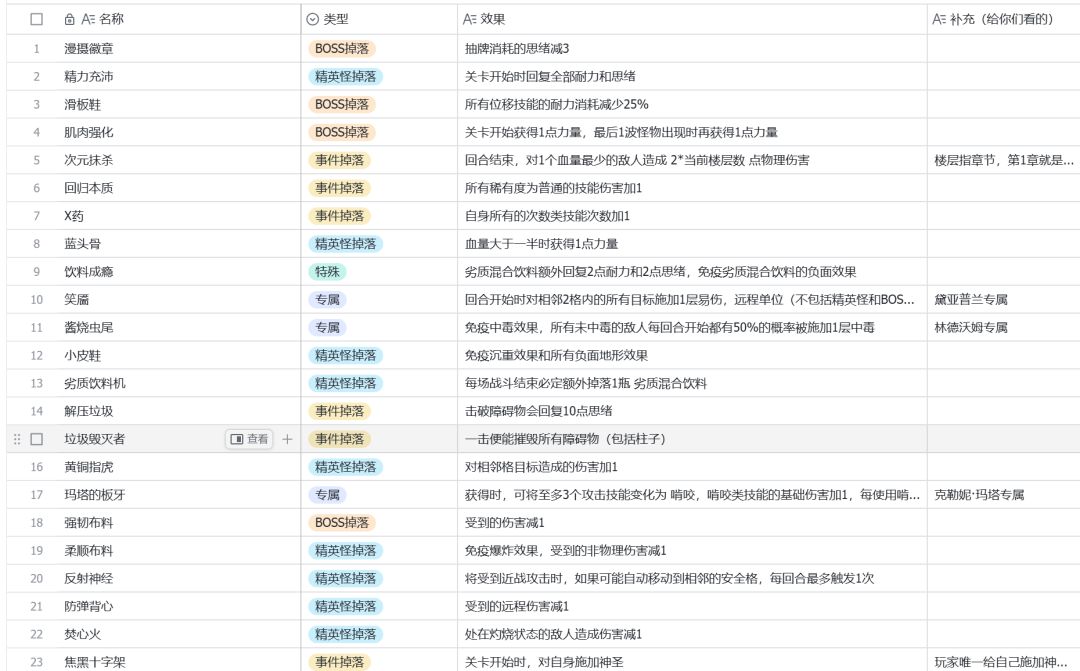Check the checkbox for row 垃圾毁灭者
Viewport: 1080px width, 671px height.
click(x=37, y=439)
